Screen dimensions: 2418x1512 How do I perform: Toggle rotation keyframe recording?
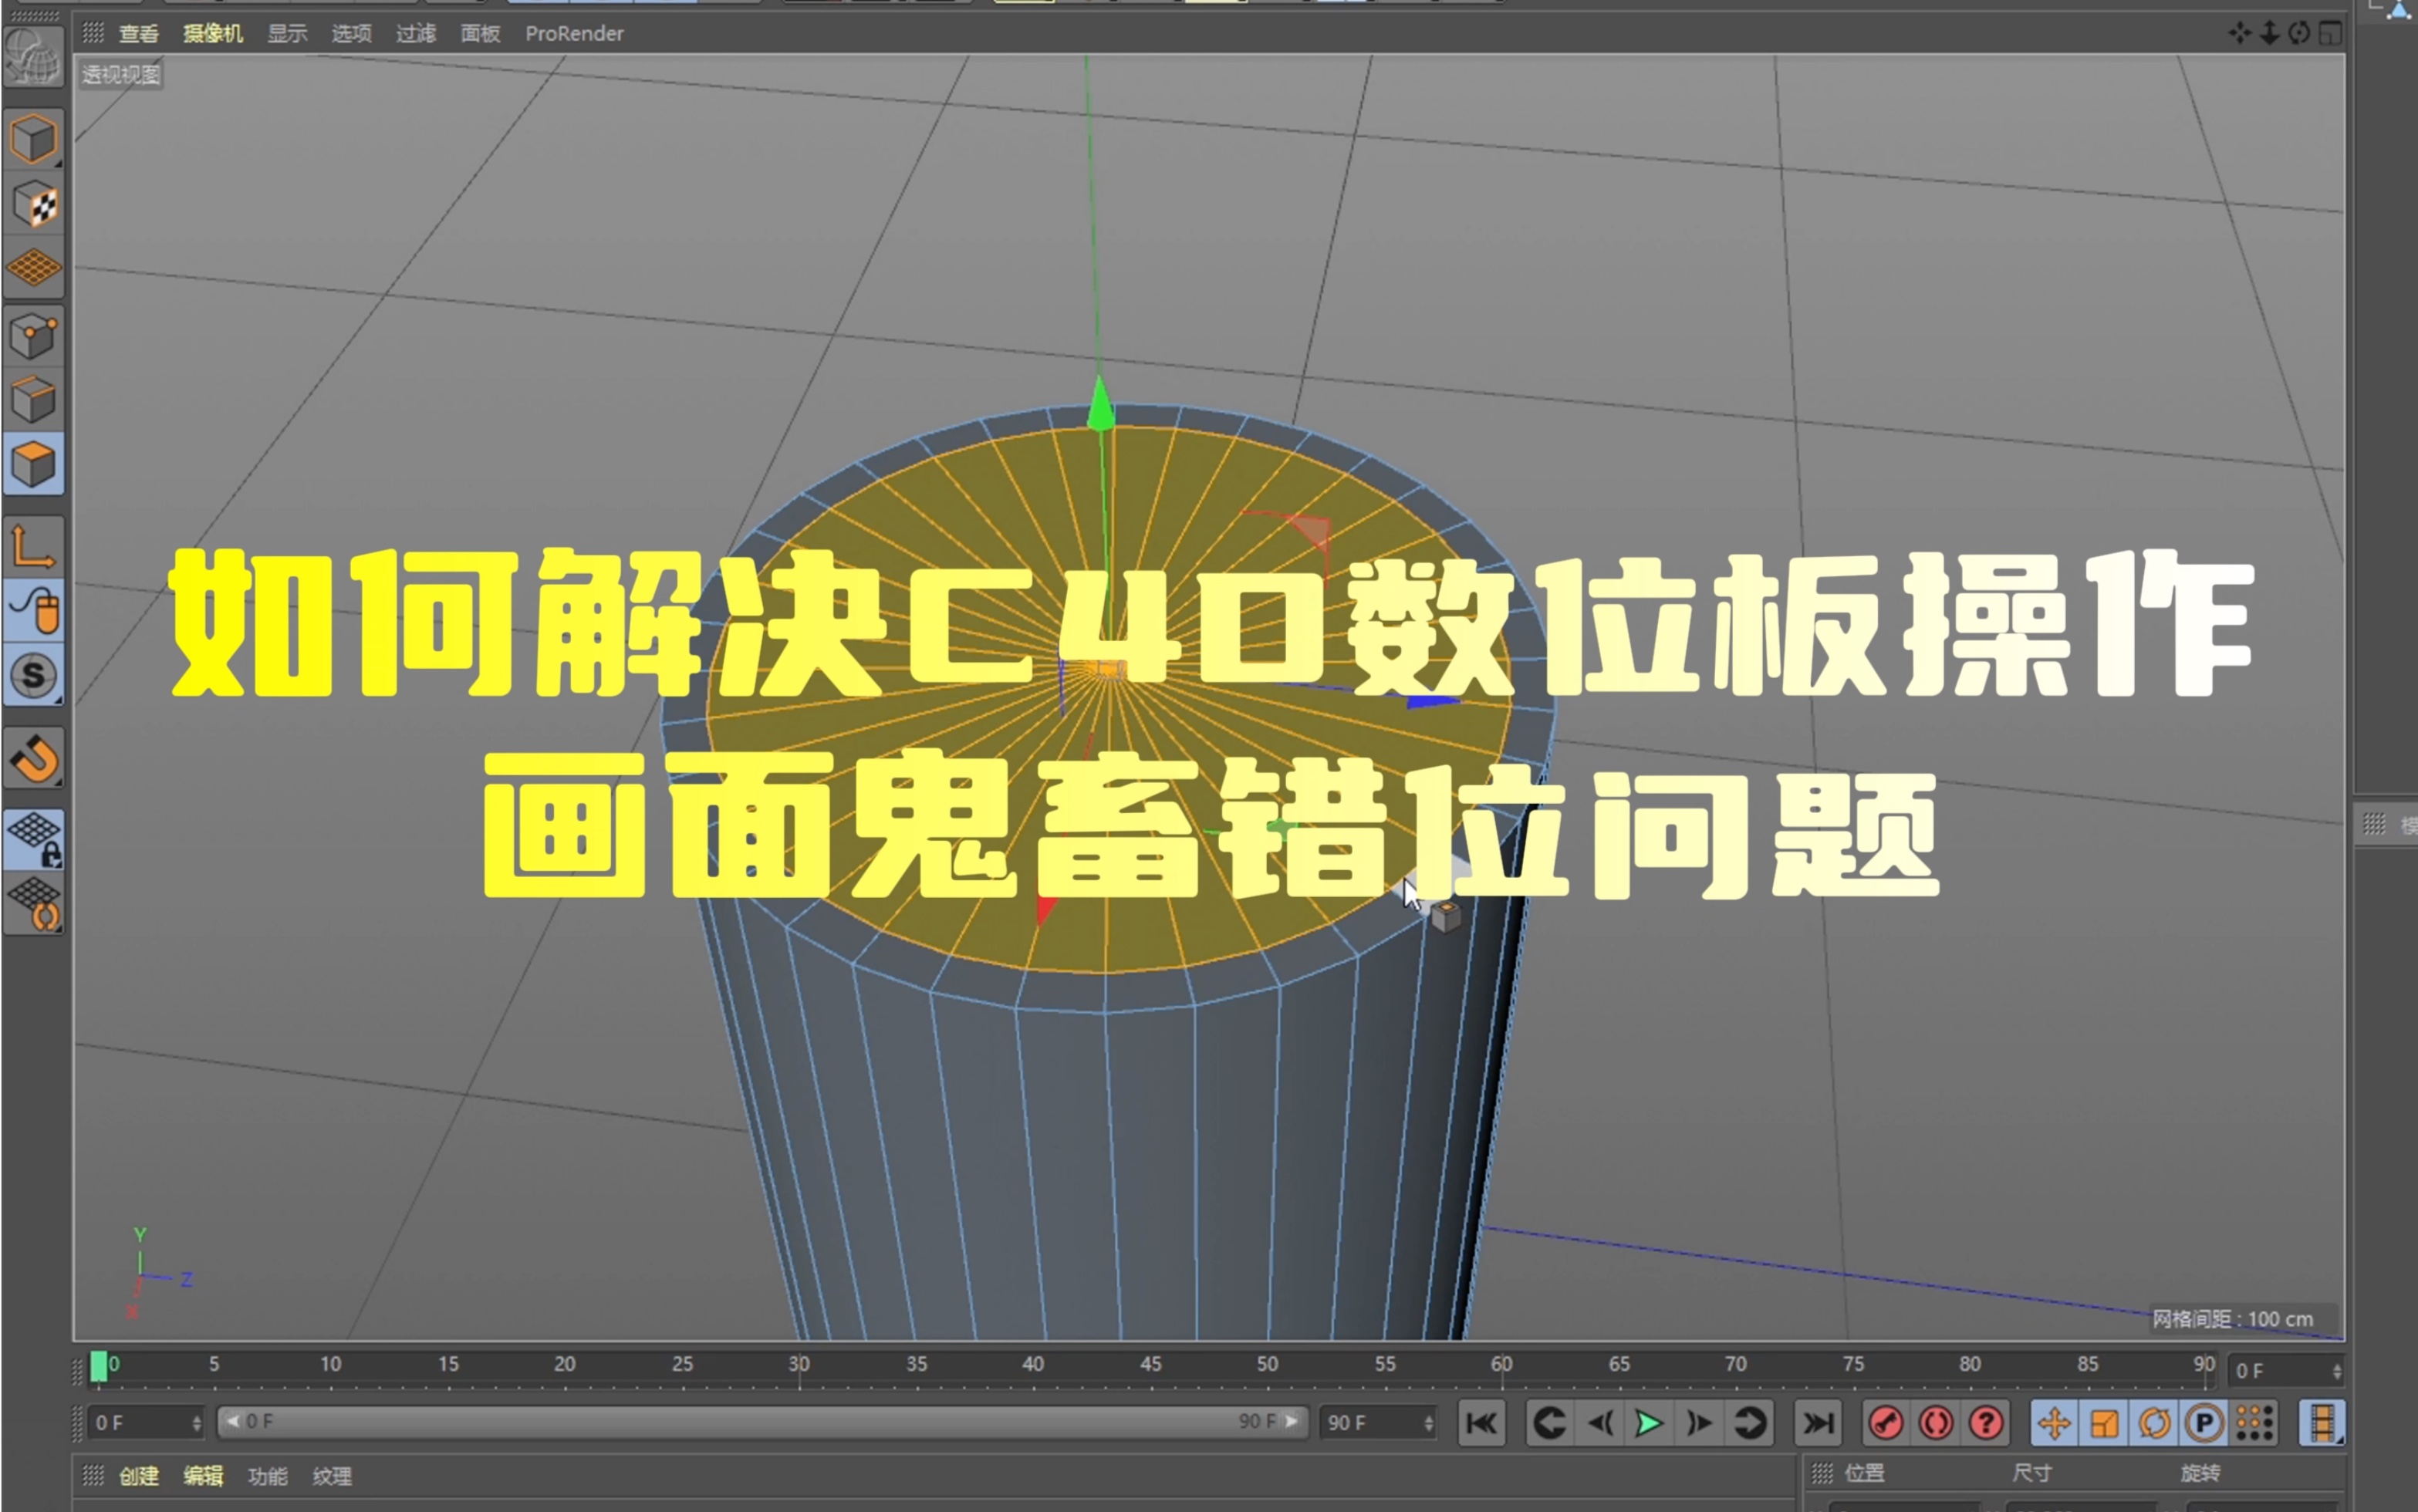[x=2154, y=1424]
